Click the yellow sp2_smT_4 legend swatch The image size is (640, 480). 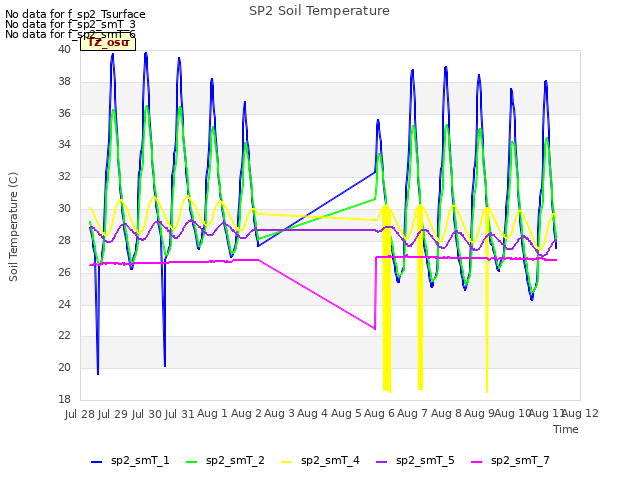(287, 462)
